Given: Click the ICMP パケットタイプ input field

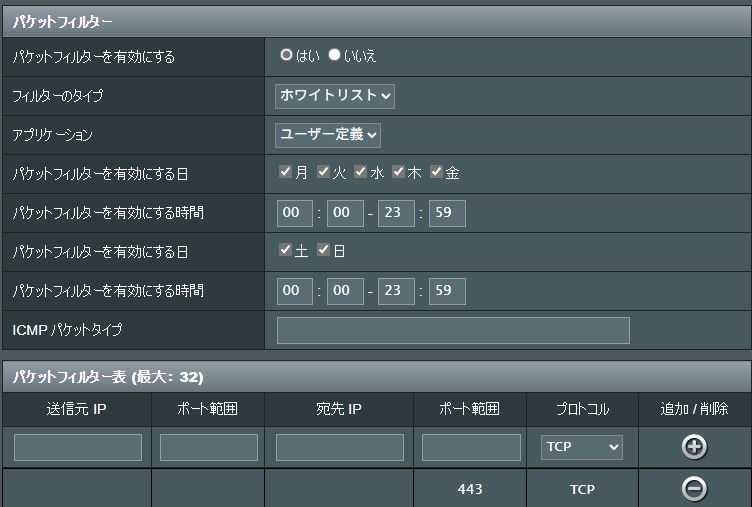Looking at the screenshot, I should [x=453, y=330].
